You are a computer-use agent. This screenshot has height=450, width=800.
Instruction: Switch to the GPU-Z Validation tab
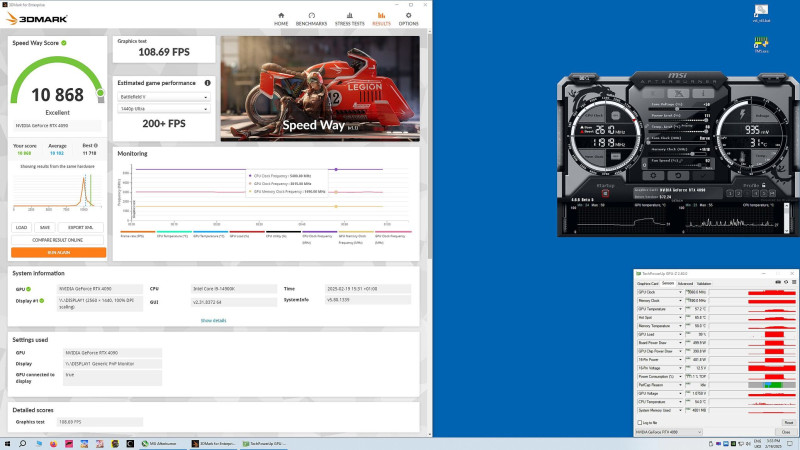704,284
